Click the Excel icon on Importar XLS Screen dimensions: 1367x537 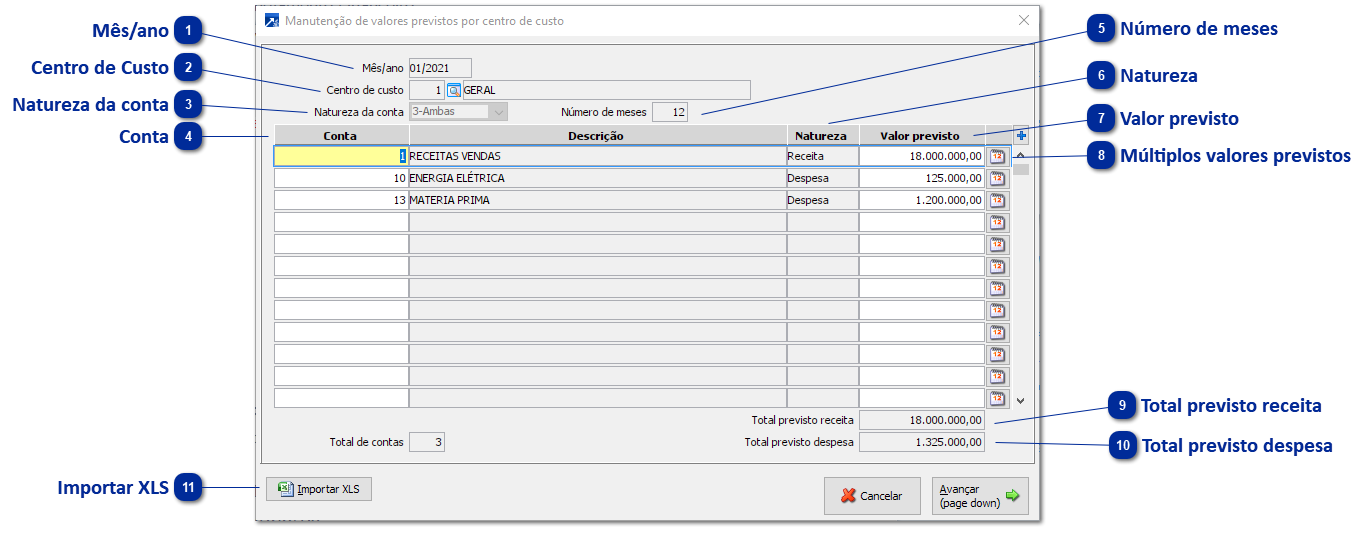[x=285, y=489]
